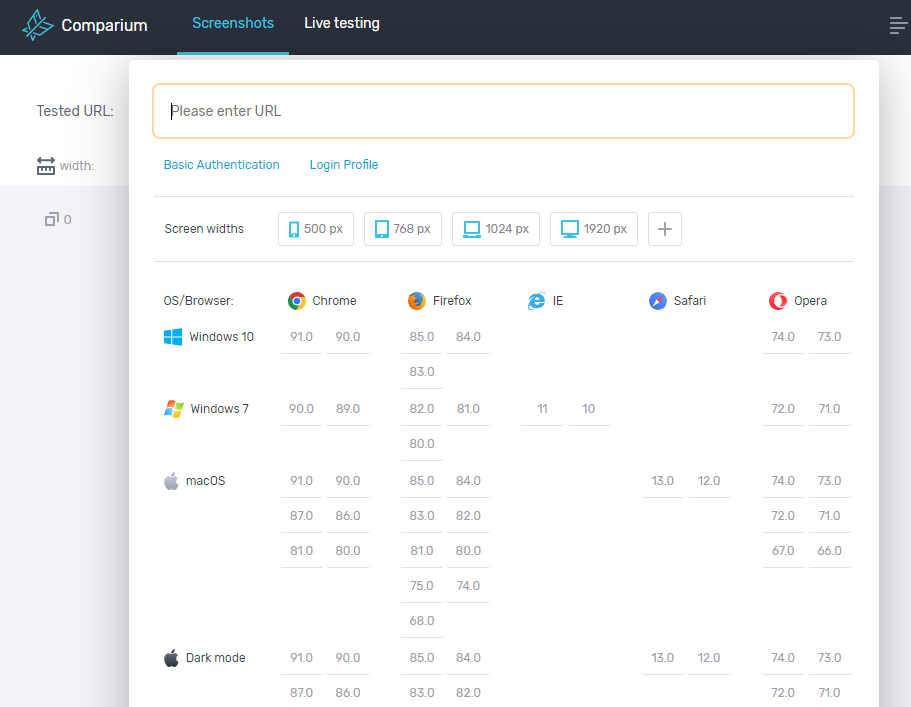Click the copy icon showing 0
Screen dimensions: 911x707
click(x=52, y=219)
